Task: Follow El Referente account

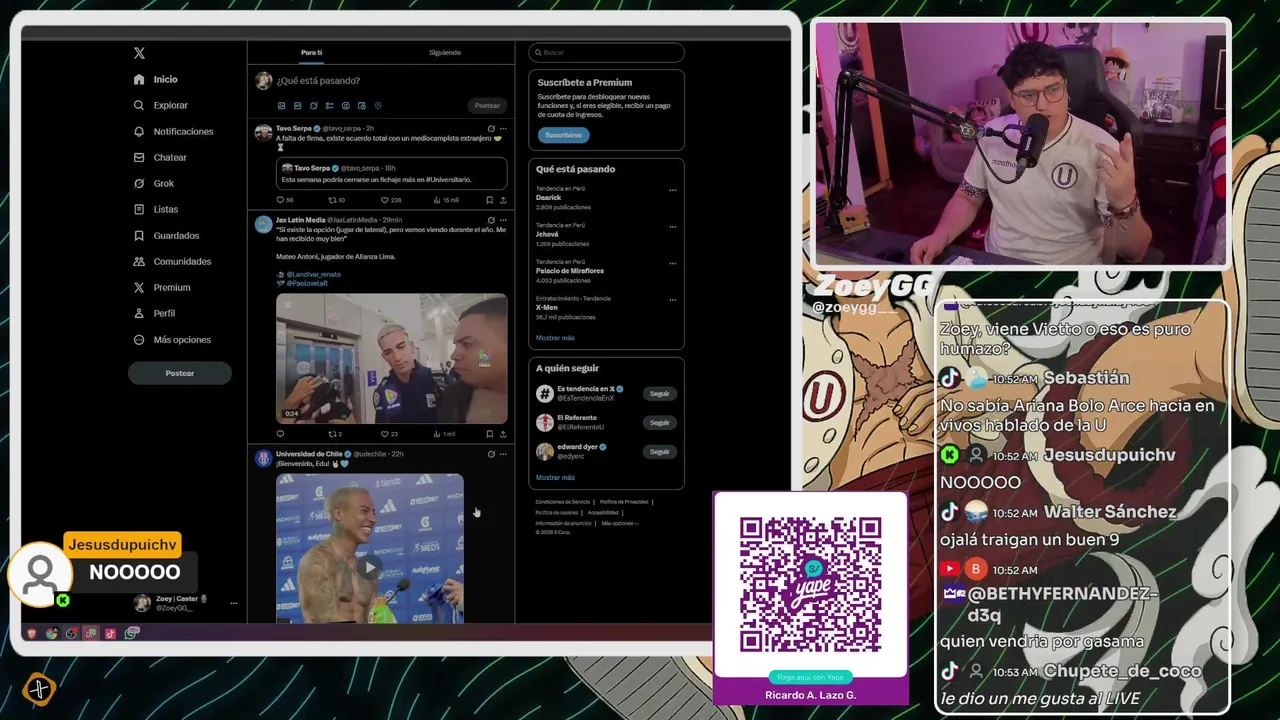Action: (x=659, y=422)
